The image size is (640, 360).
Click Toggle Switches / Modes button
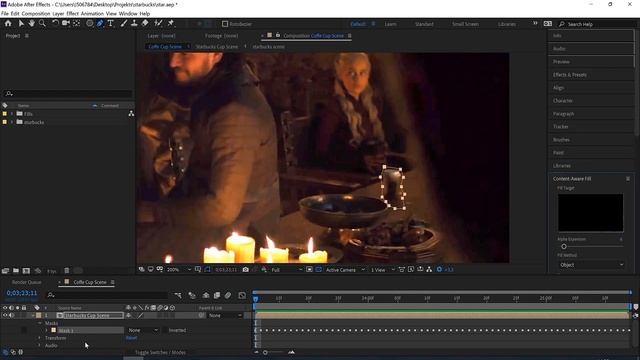point(160,352)
